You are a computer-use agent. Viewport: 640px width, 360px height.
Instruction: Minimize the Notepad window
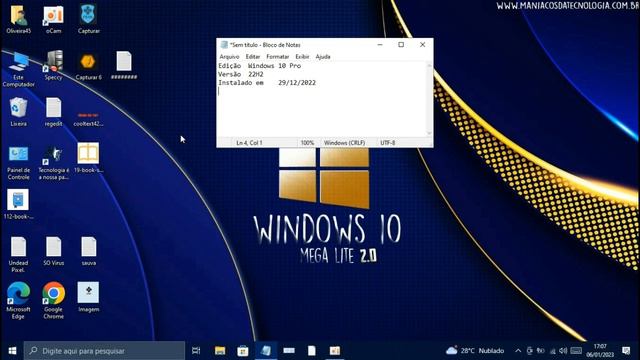click(380, 45)
